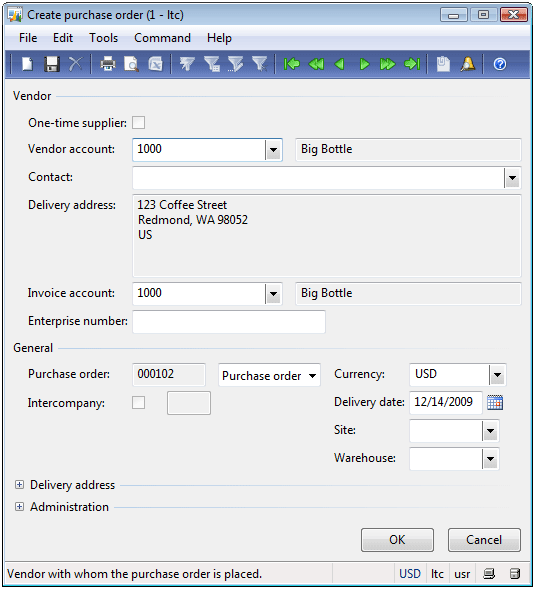Image resolution: width=535 pixels, height=589 pixels.
Task: Click the status bar printer-like icon
Action: pyautogui.click(x=489, y=574)
